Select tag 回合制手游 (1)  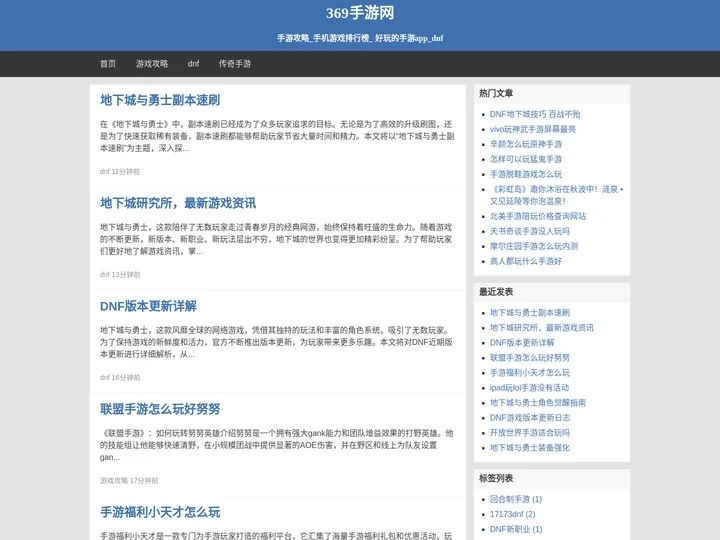coord(516,499)
